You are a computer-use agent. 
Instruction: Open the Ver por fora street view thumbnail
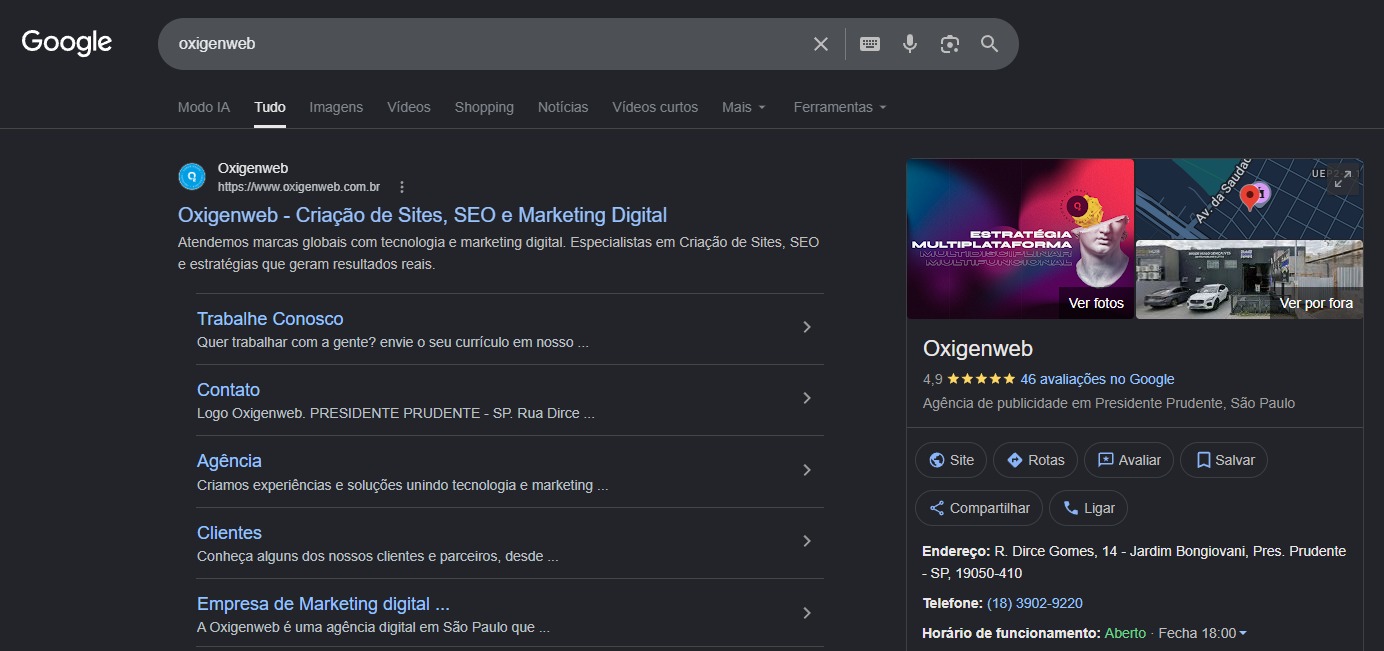pos(1249,280)
